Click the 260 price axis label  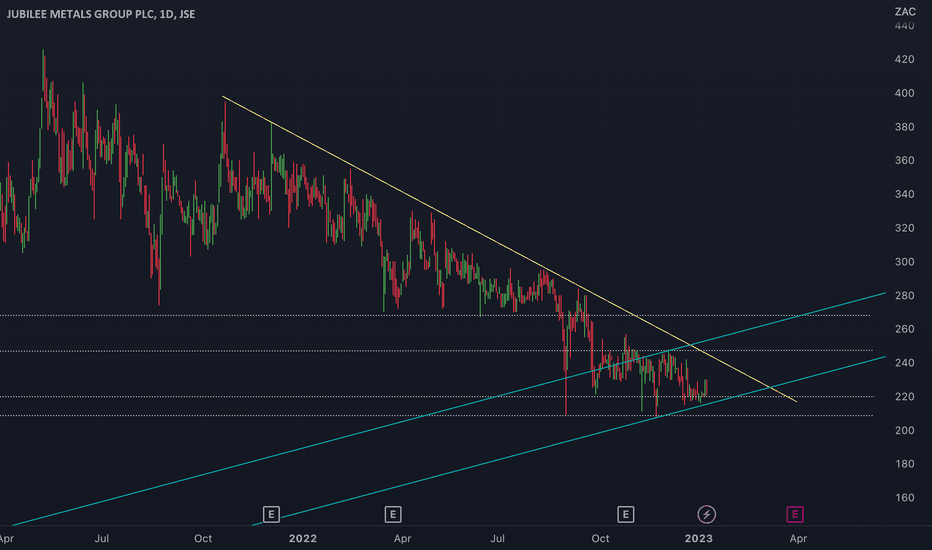pos(904,329)
